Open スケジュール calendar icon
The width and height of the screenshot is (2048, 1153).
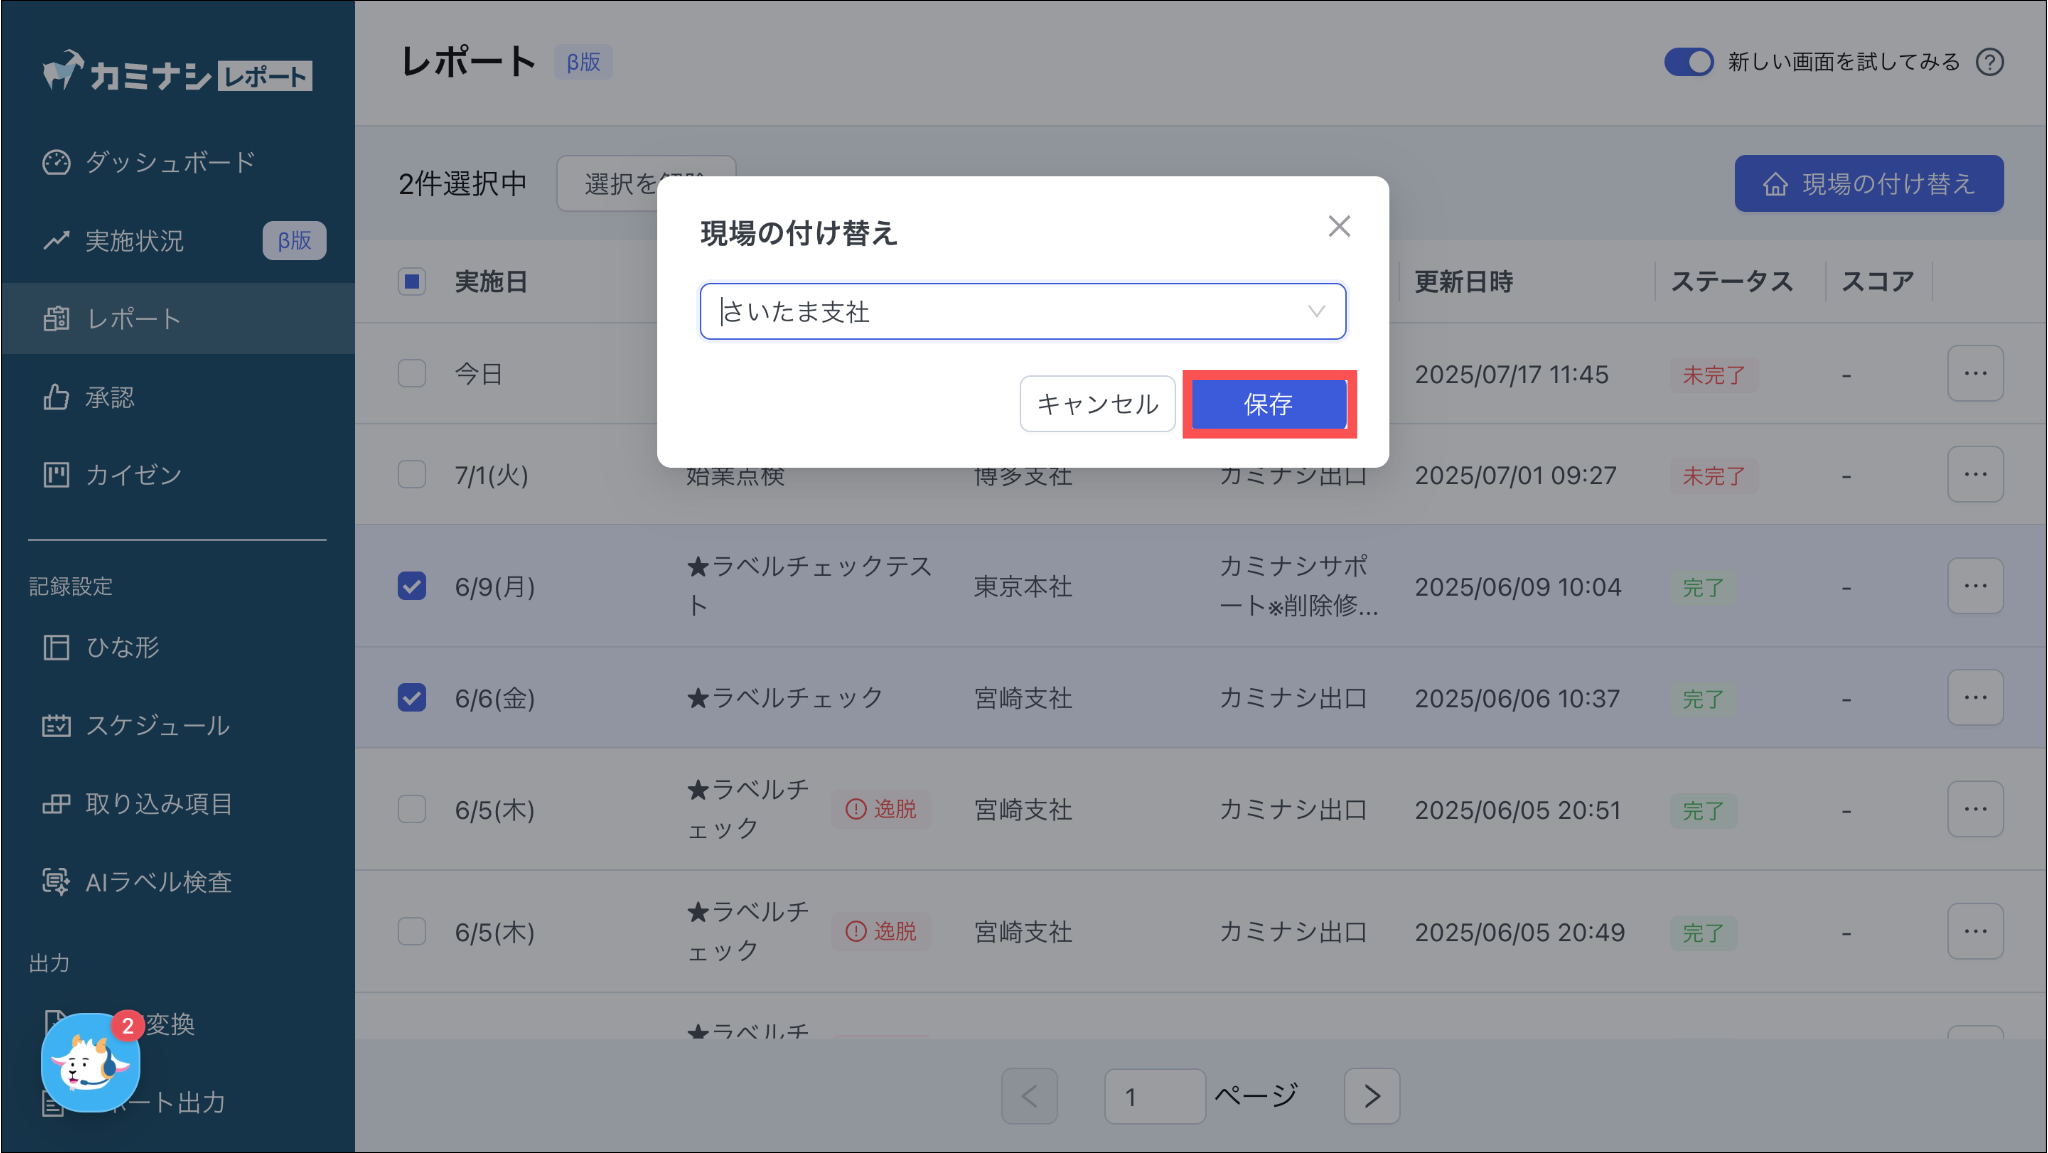click(x=56, y=725)
